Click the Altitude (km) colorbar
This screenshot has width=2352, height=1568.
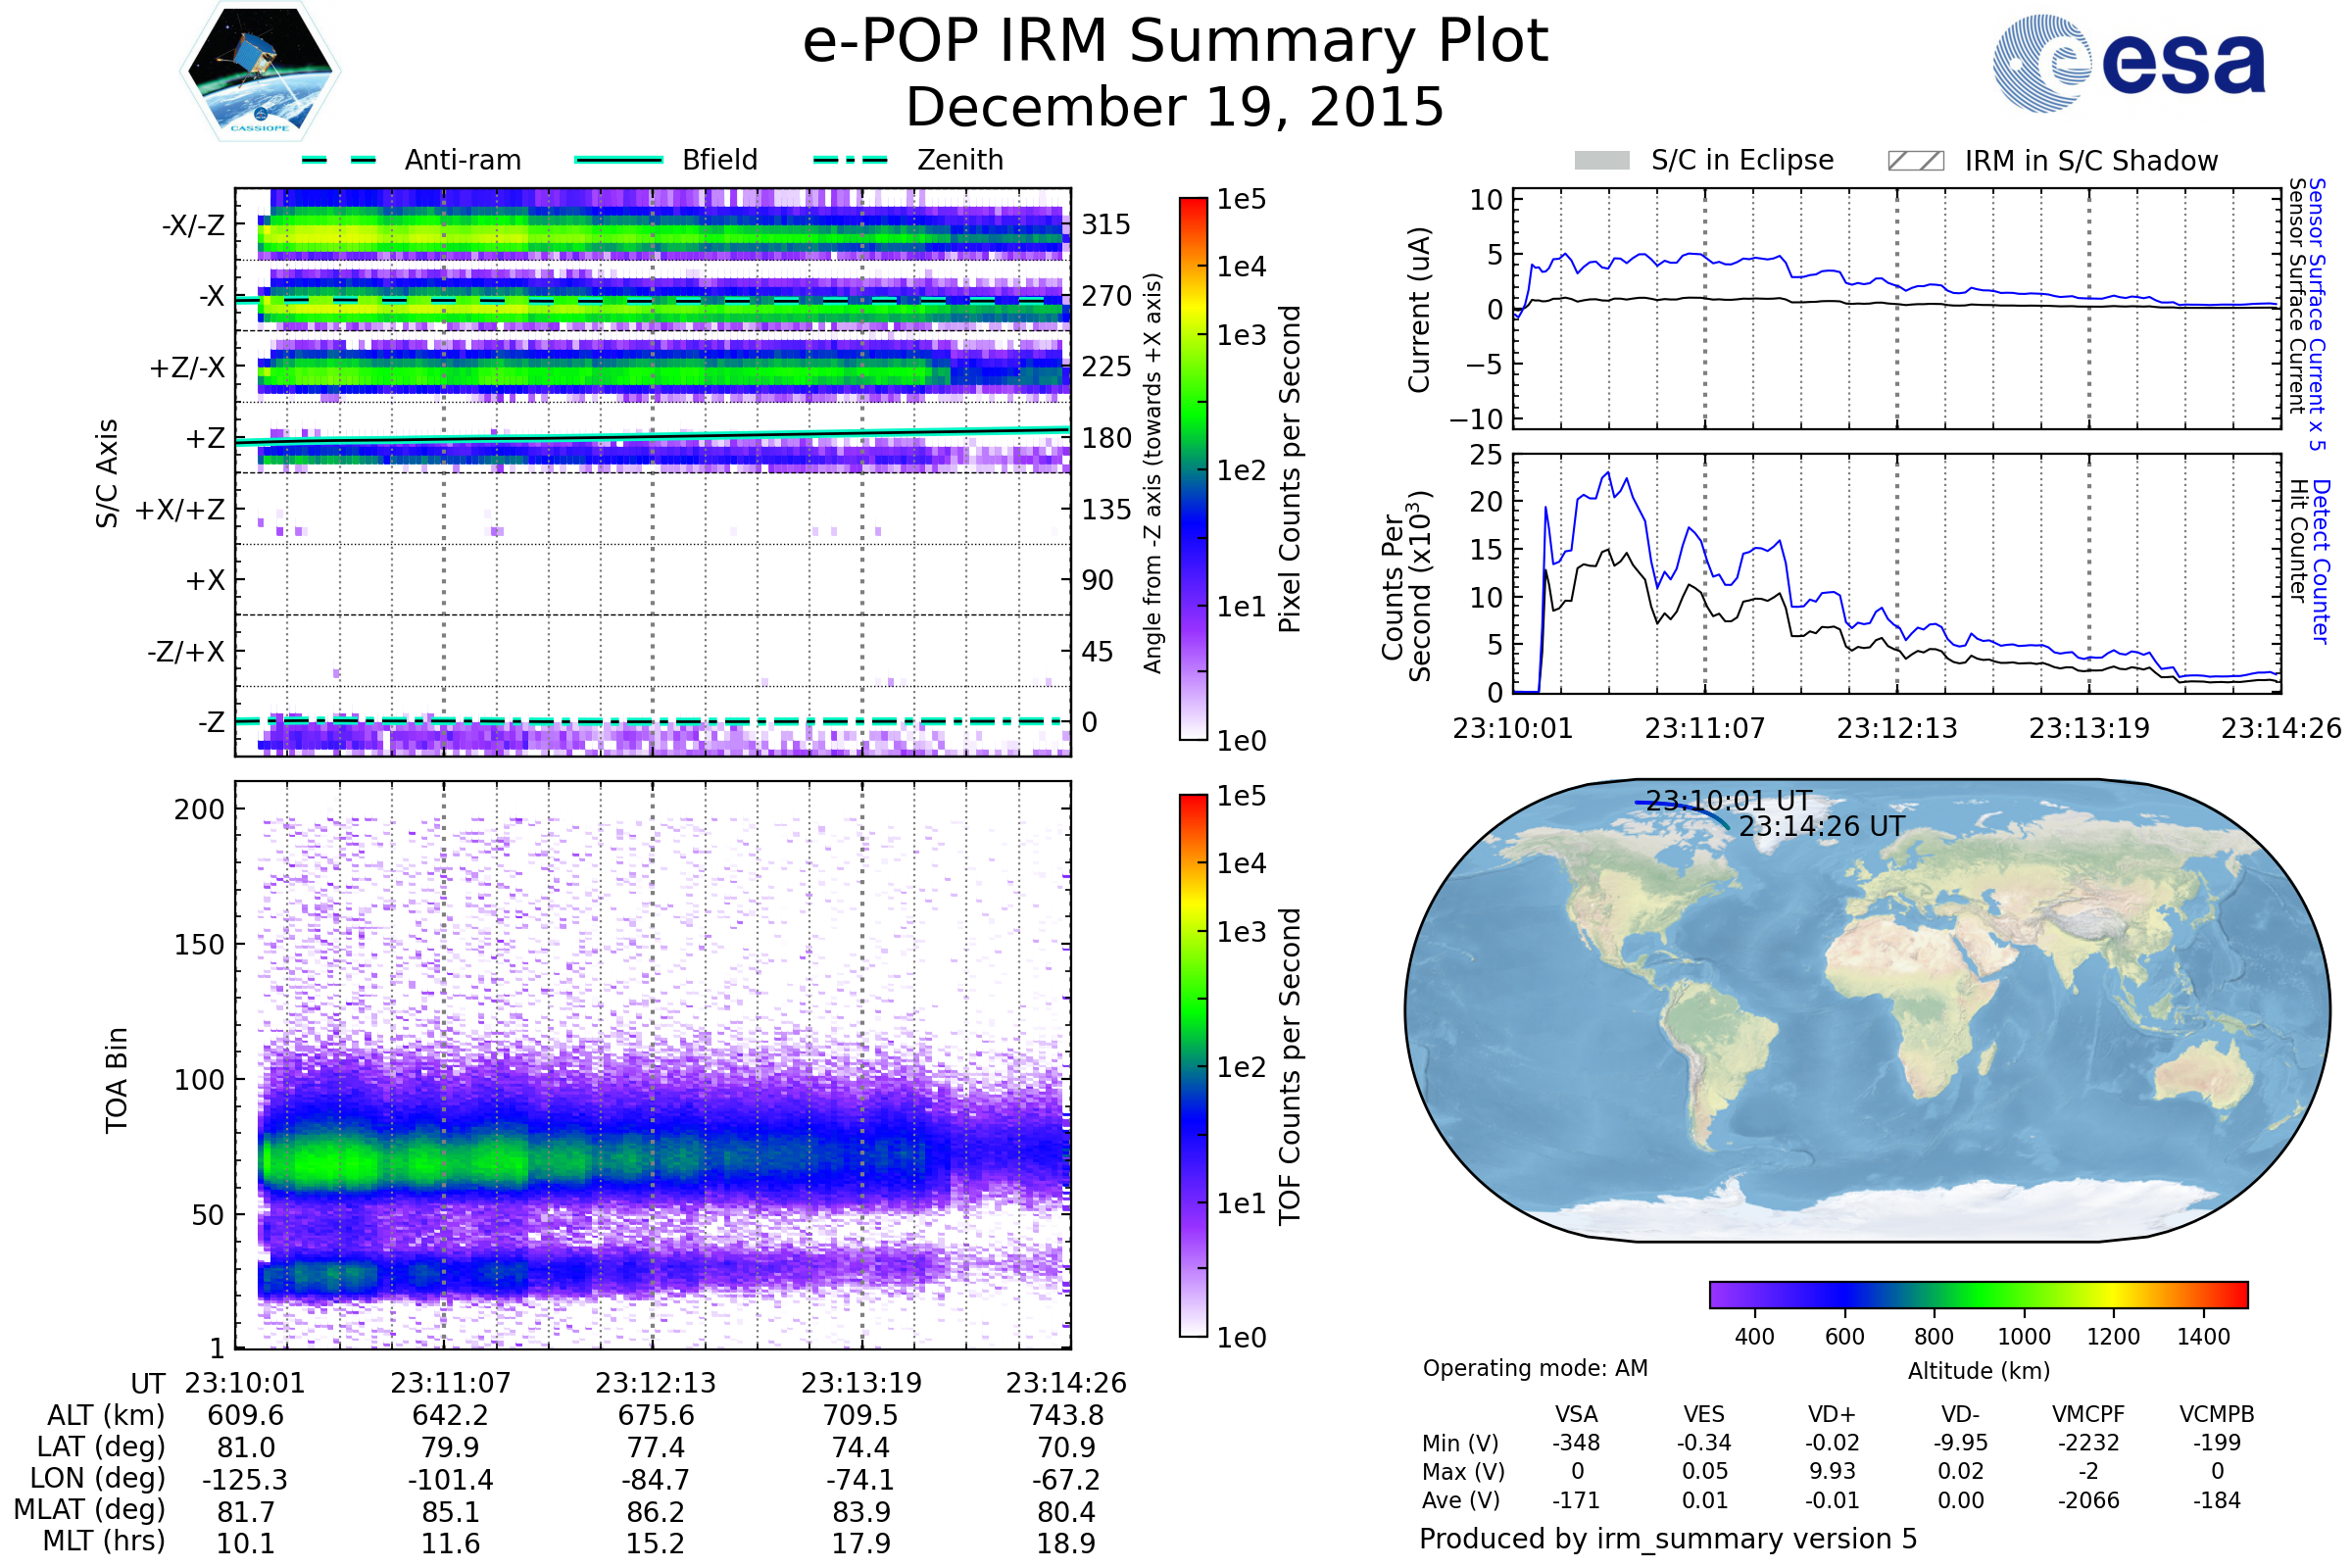(x=1978, y=1294)
